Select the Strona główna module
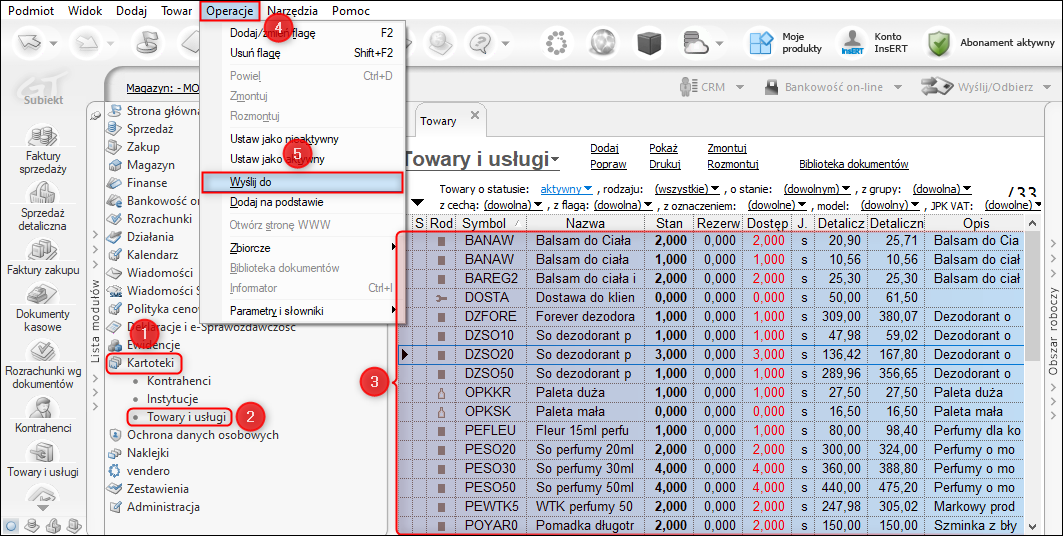 pos(163,110)
